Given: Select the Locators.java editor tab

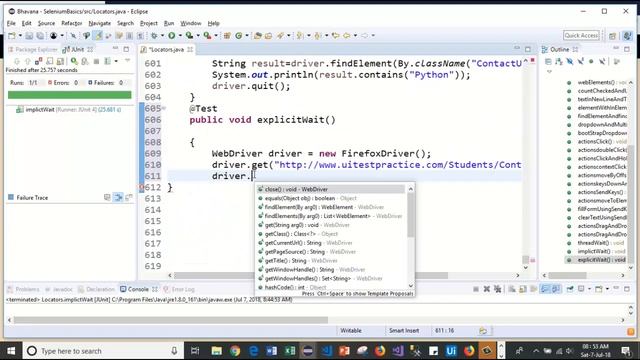Looking at the screenshot, I should [167, 49].
